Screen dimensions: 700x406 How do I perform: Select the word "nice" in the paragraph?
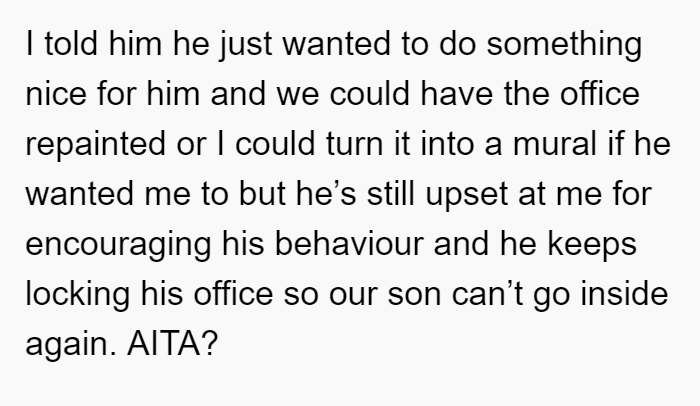[x=56, y=94]
